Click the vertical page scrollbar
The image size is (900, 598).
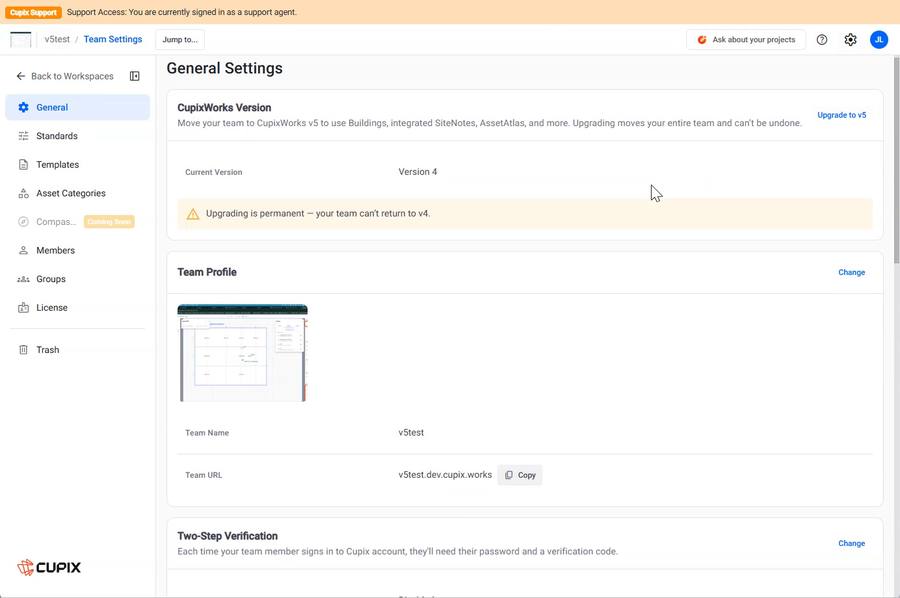click(x=895, y=161)
